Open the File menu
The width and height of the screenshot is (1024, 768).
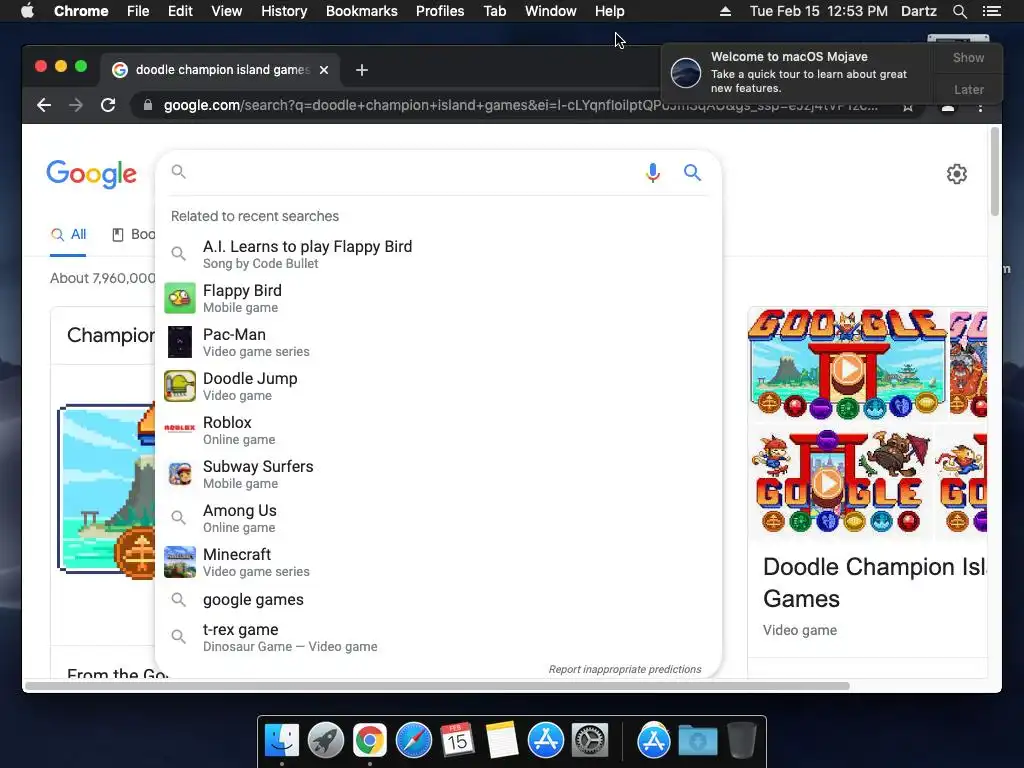(x=138, y=11)
